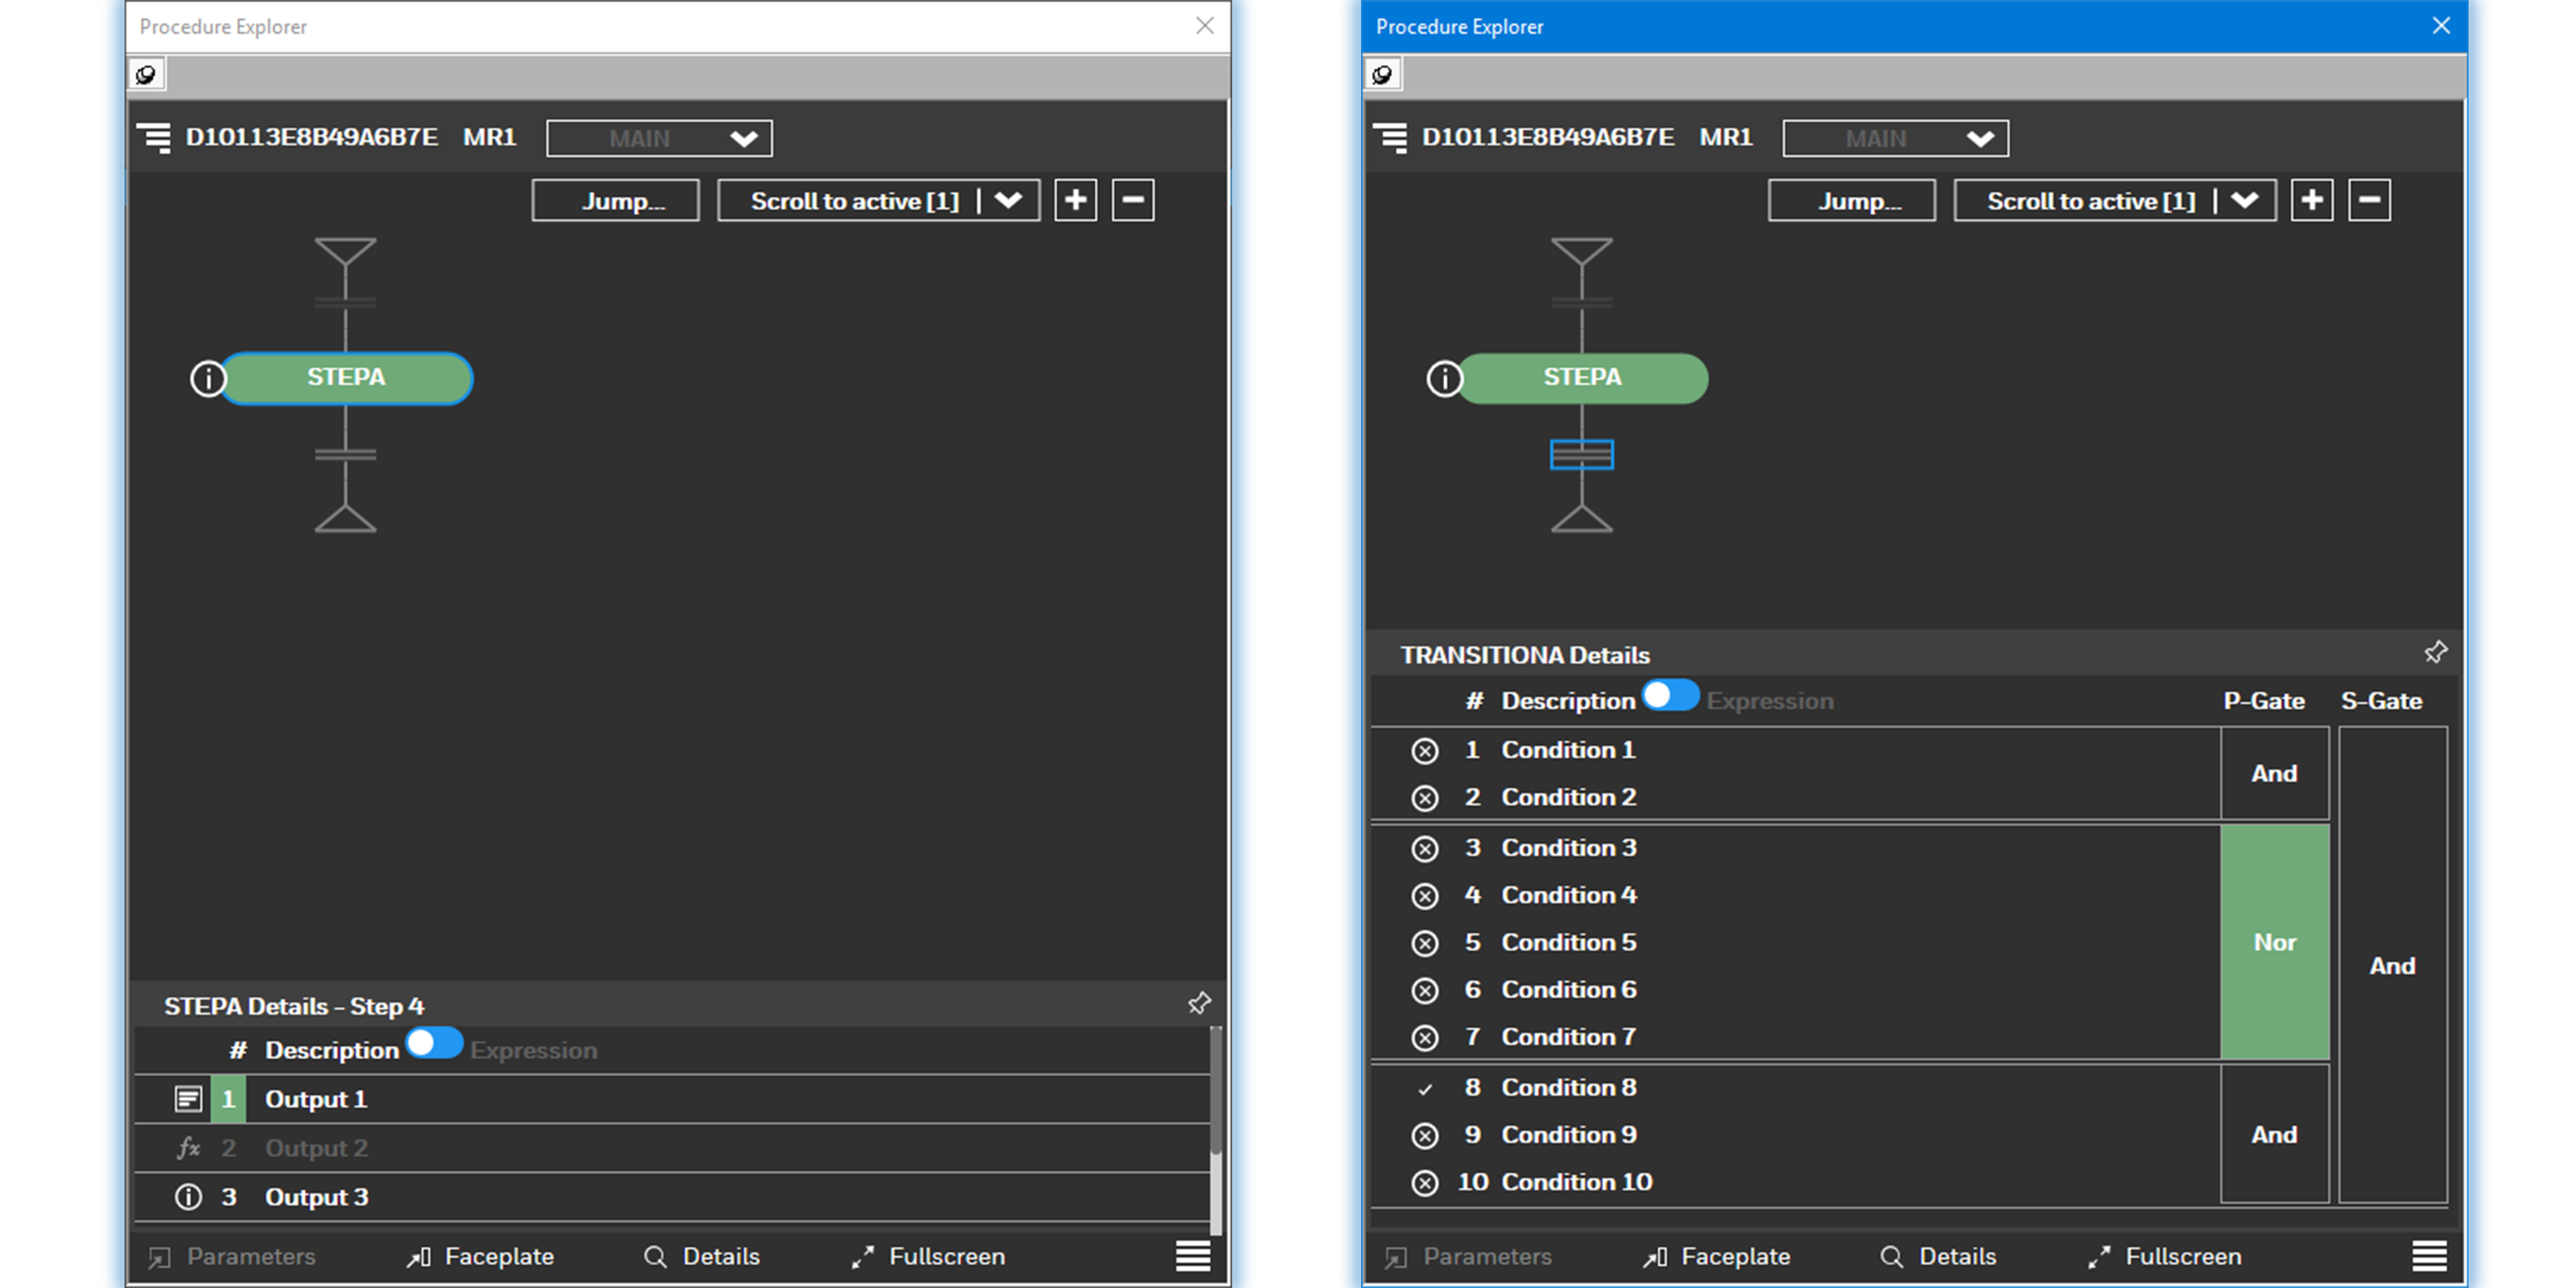Select the highlighted transition symbol below STEPA in the right window
The height and width of the screenshot is (1288, 2576).
click(x=1581, y=455)
